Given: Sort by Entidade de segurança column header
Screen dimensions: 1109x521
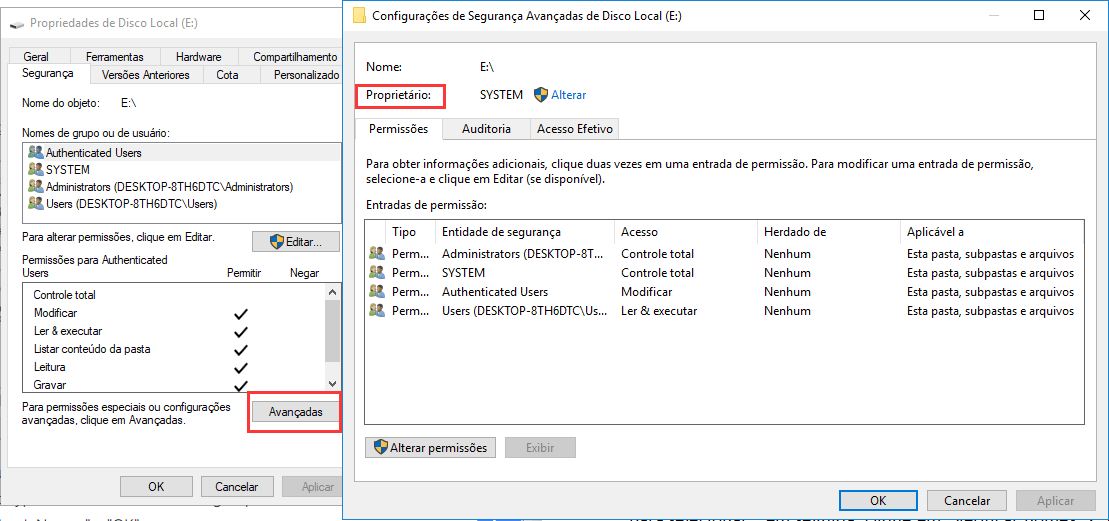Looking at the screenshot, I should (501, 232).
